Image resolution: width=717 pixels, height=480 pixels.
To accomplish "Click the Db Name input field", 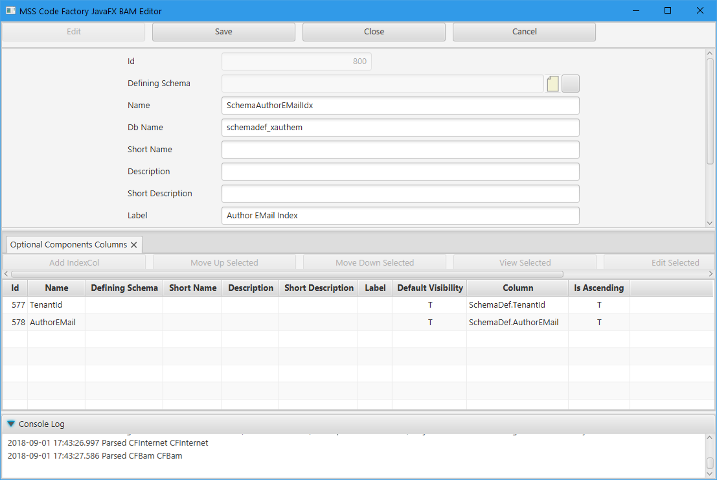I will [400, 128].
